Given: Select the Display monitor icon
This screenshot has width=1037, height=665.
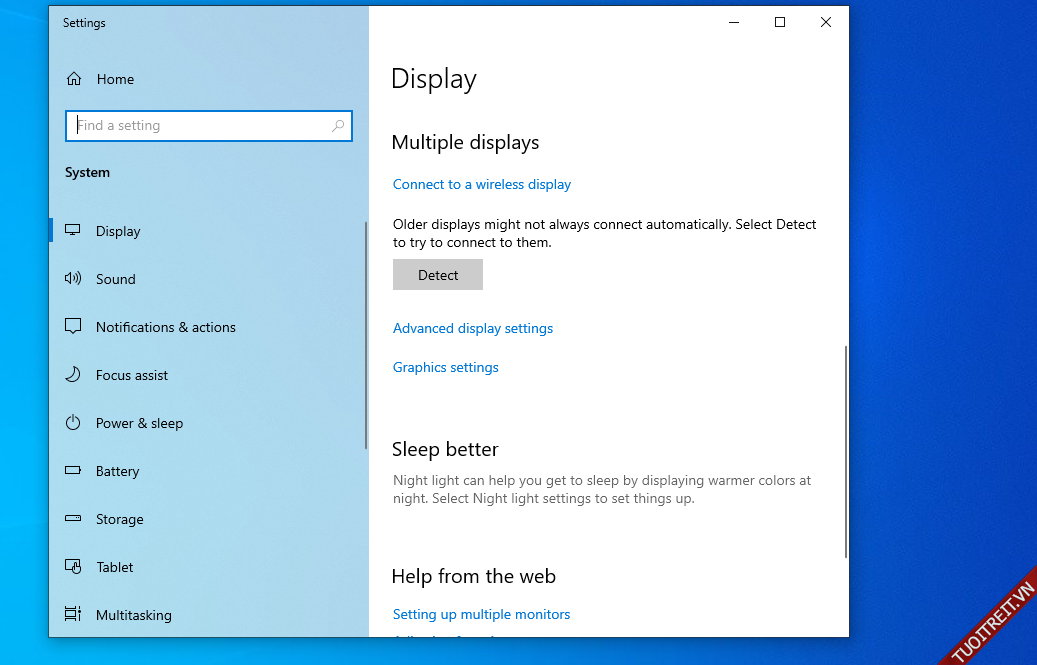Looking at the screenshot, I should click(73, 231).
